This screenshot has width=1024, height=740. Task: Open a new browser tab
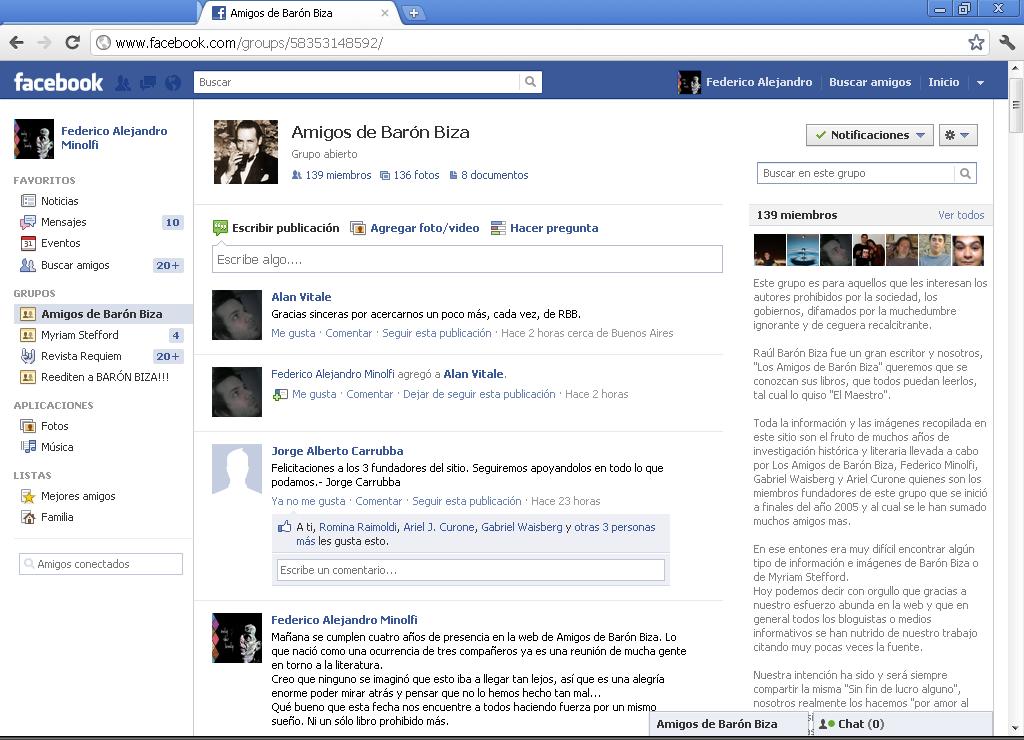coord(413,12)
